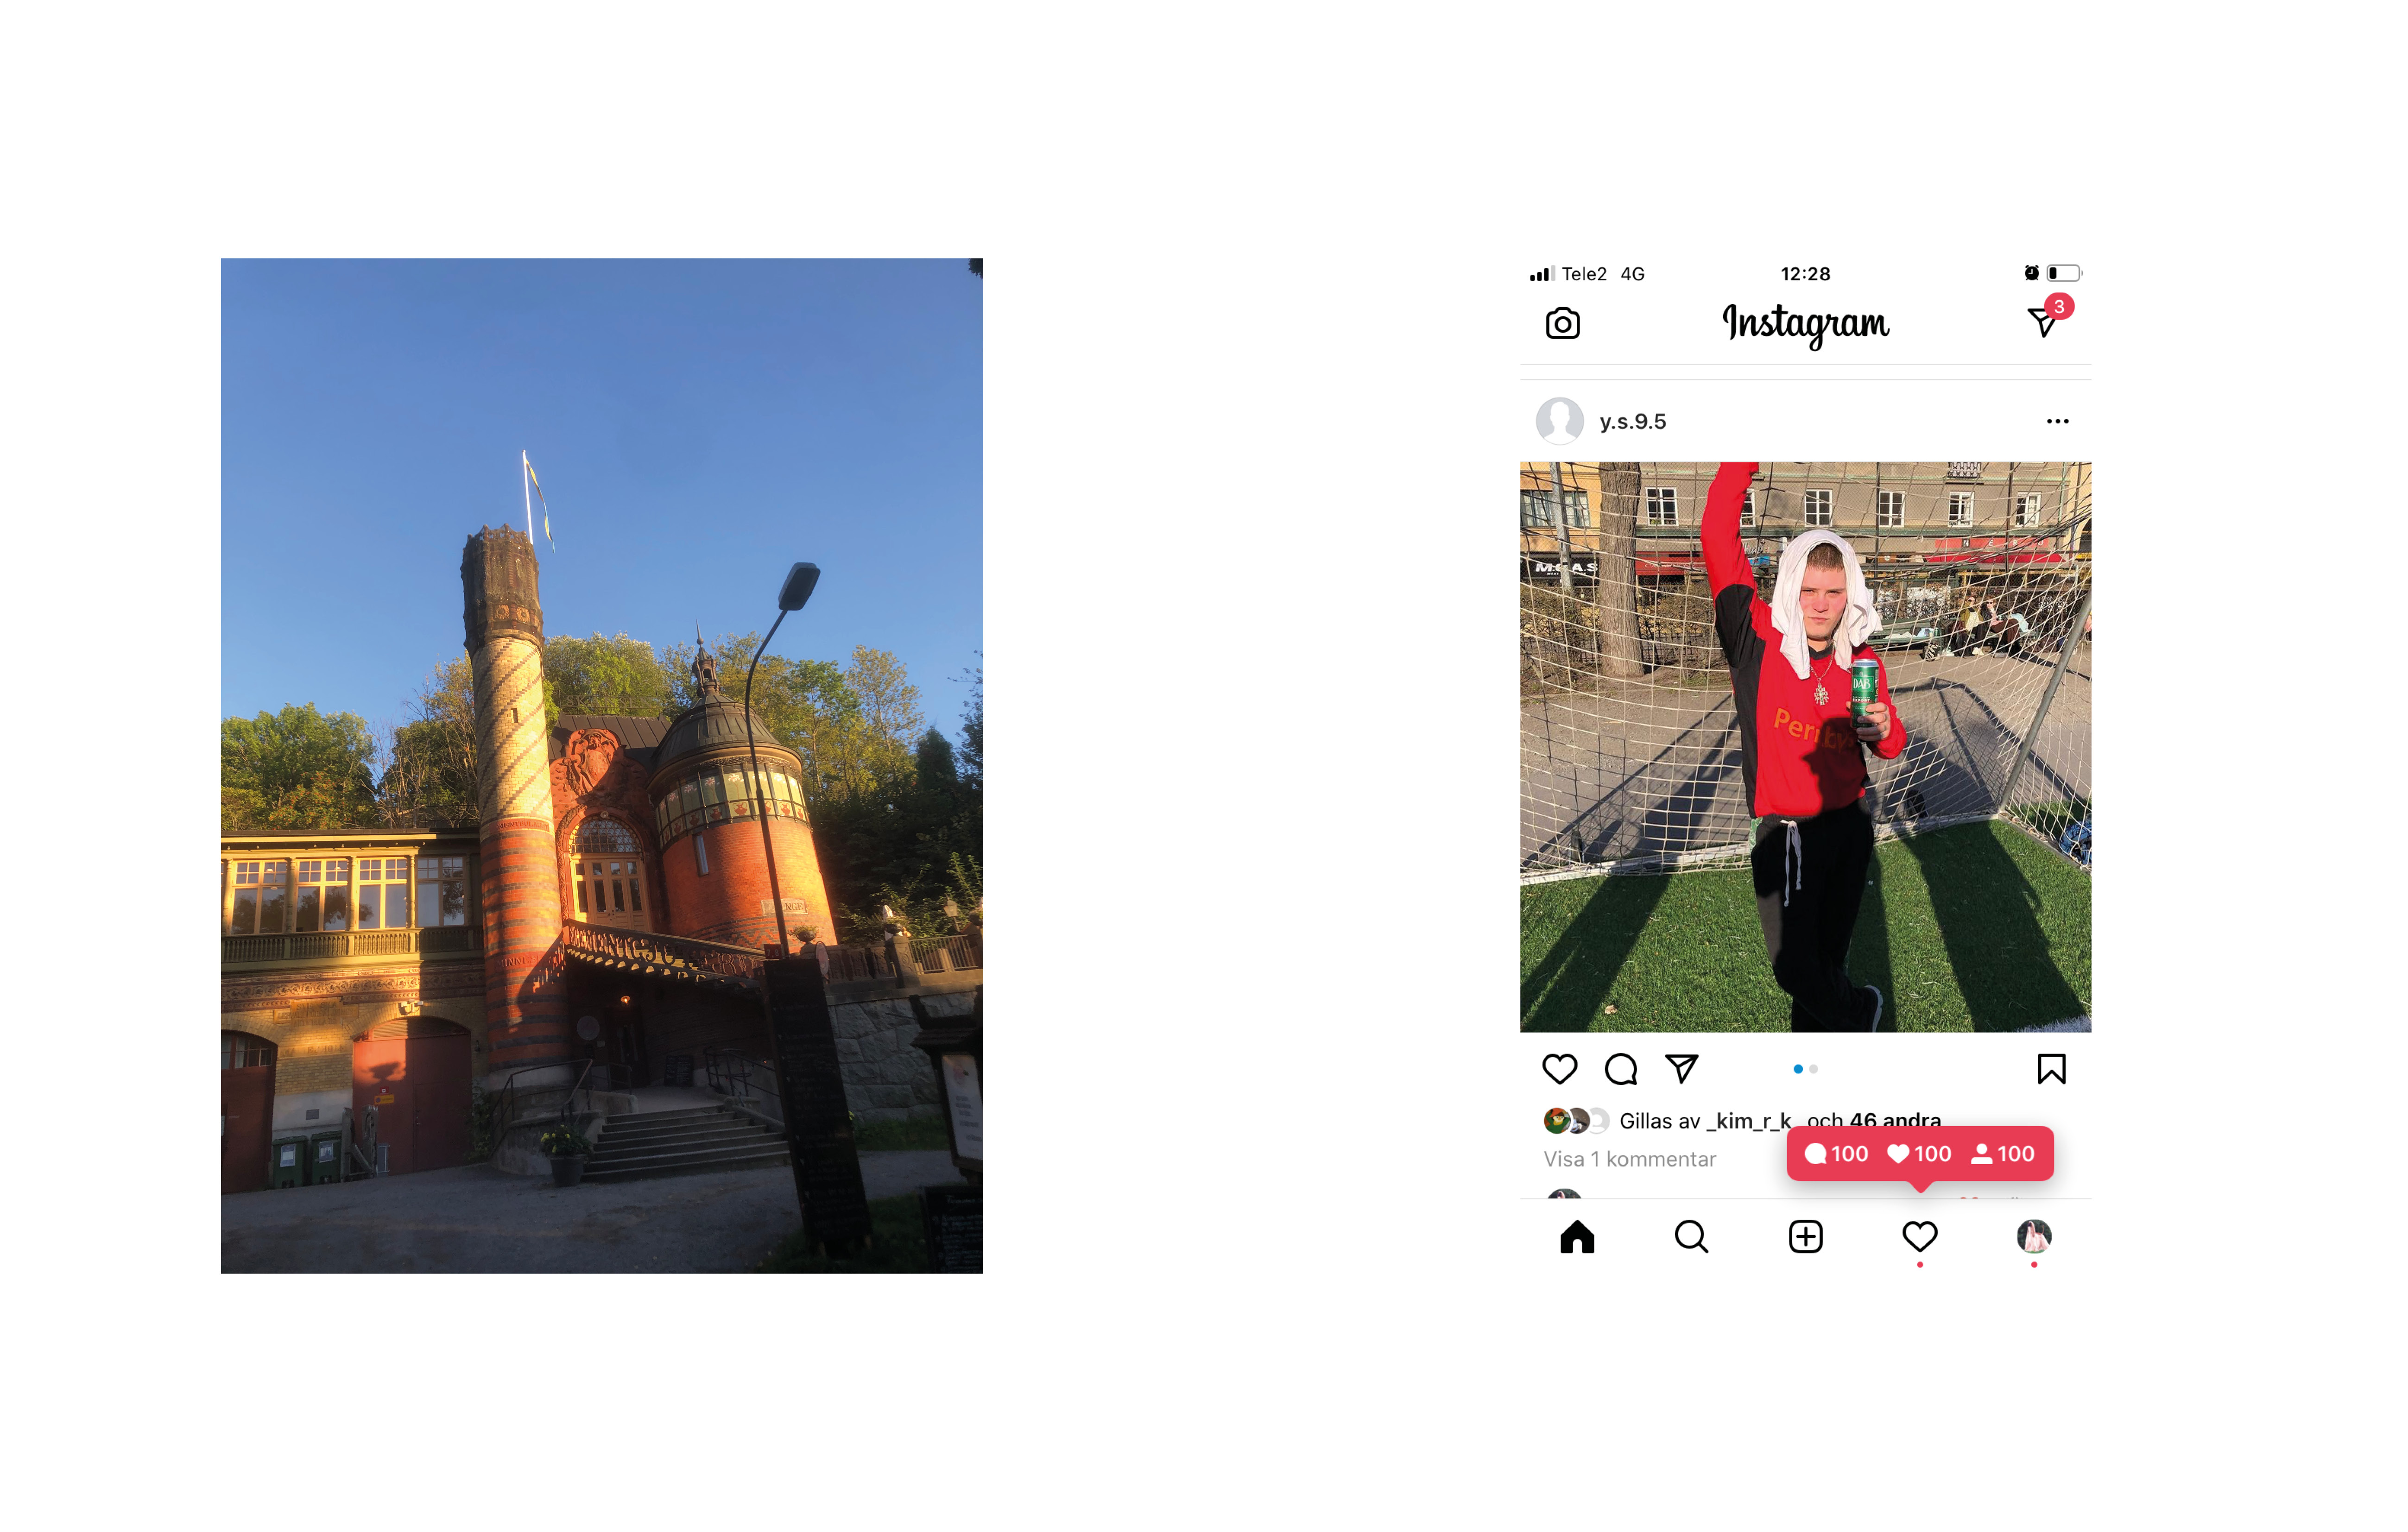Viewport: 2408px width, 1532px height.
Task: Like the post with heart icon
Action: point(1559,1069)
